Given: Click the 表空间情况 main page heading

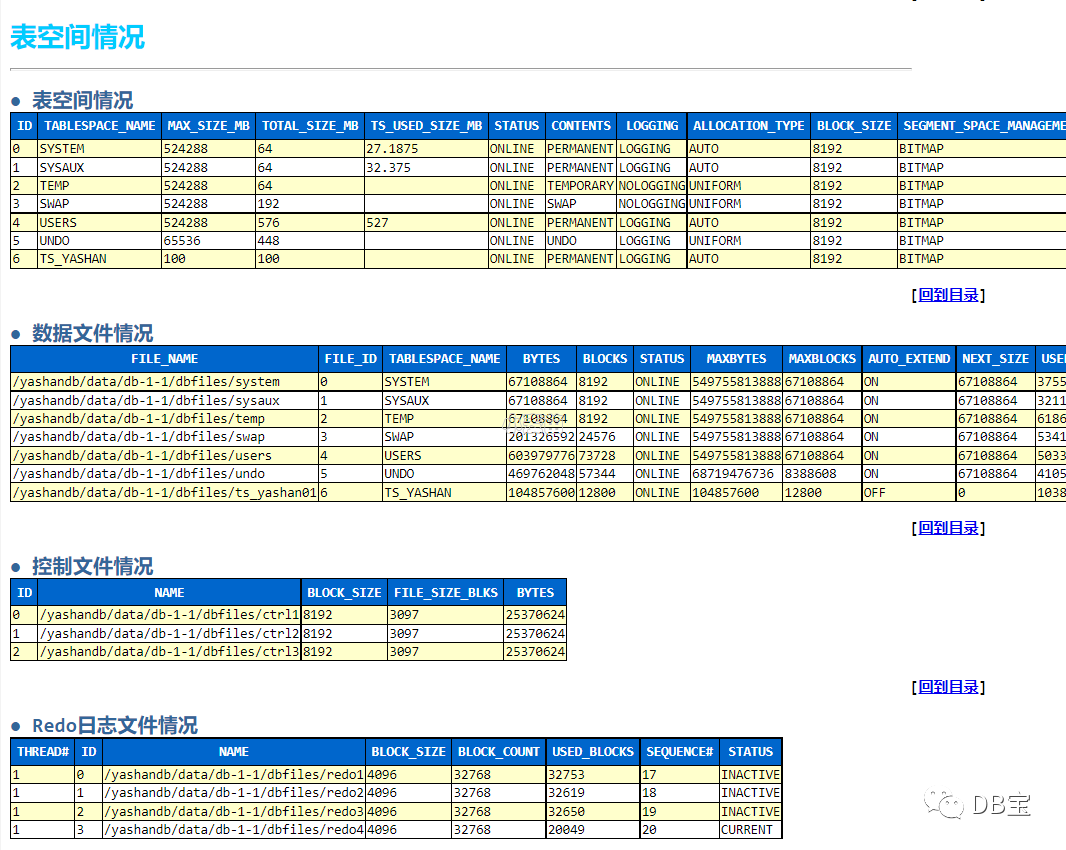Looking at the screenshot, I should [78, 37].
